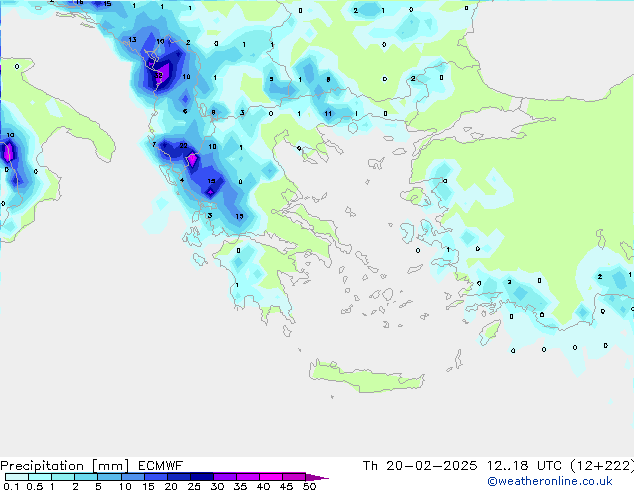Click the '0.1' legend scale label

[11, 486]
